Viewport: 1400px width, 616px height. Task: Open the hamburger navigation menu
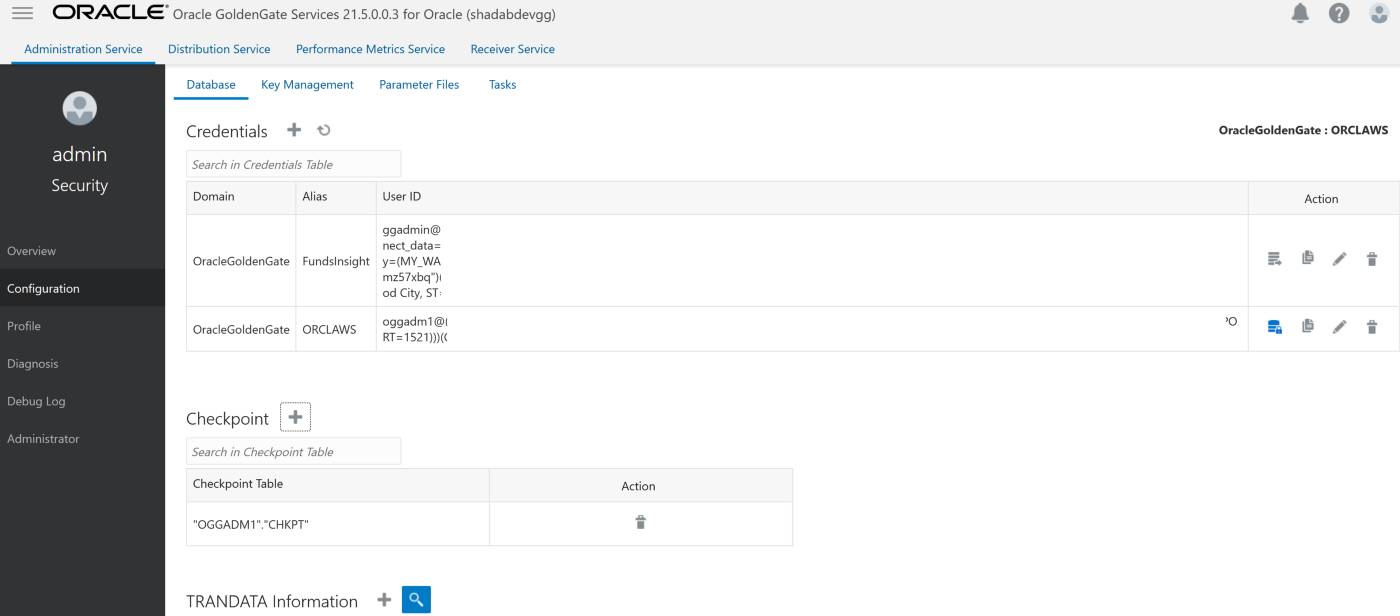22,13
